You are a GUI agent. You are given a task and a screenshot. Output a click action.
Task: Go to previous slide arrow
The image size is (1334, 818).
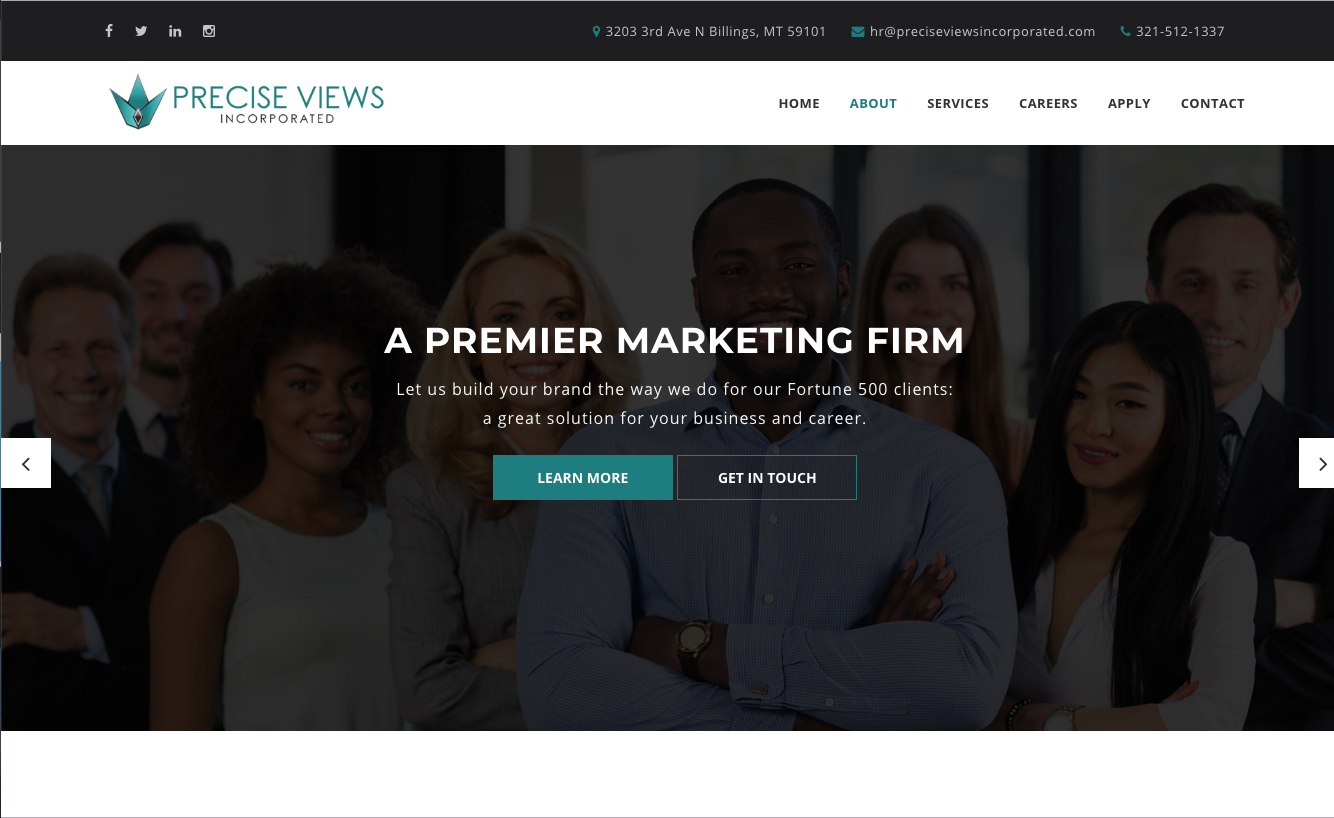pyautogui.click(x=26, y=463)
